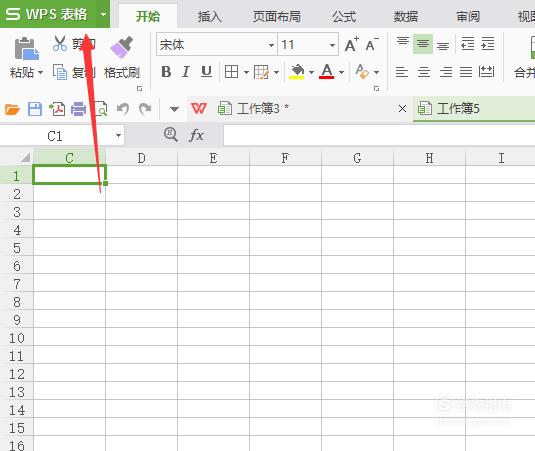Apply yellow fill color bucket
The width and height of the screenshot is (535, 451).
coord(297,72)
